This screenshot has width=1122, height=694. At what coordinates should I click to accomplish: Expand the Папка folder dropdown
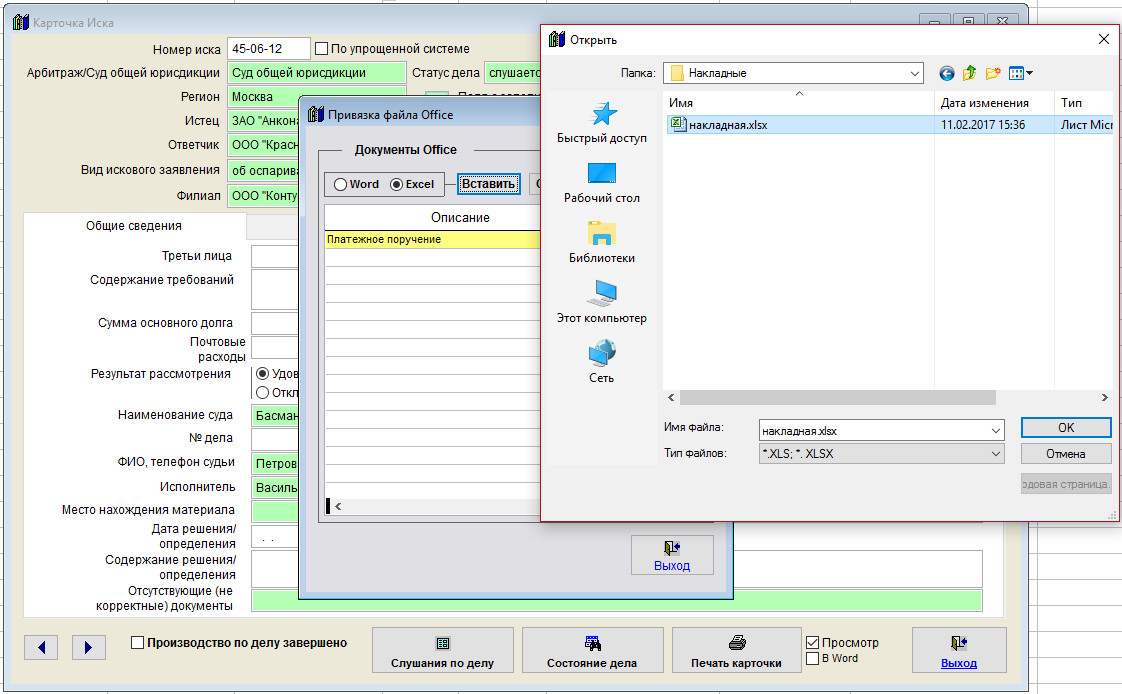point(915,73)
